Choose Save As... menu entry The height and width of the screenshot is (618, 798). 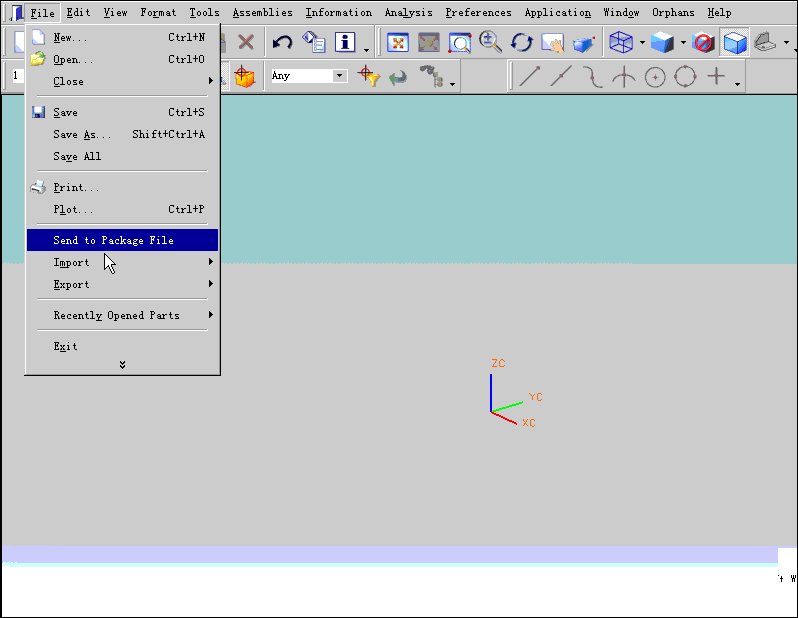[122, 134]
